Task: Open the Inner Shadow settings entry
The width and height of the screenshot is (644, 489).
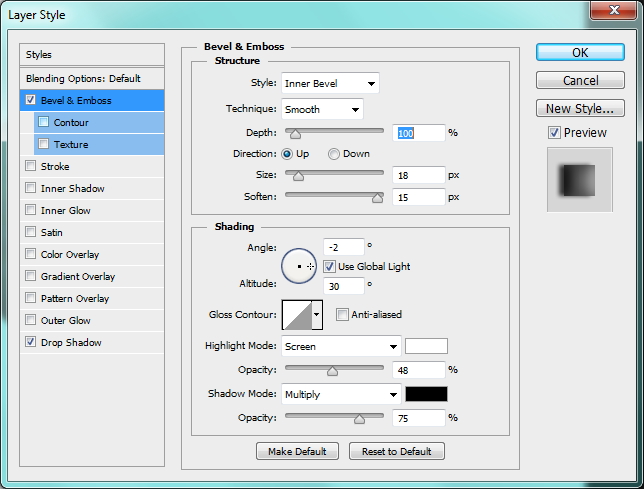Action: (72, 189)
